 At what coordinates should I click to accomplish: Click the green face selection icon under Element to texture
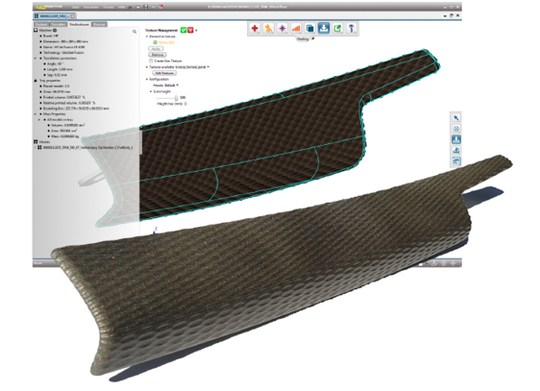tap(155, 42)
